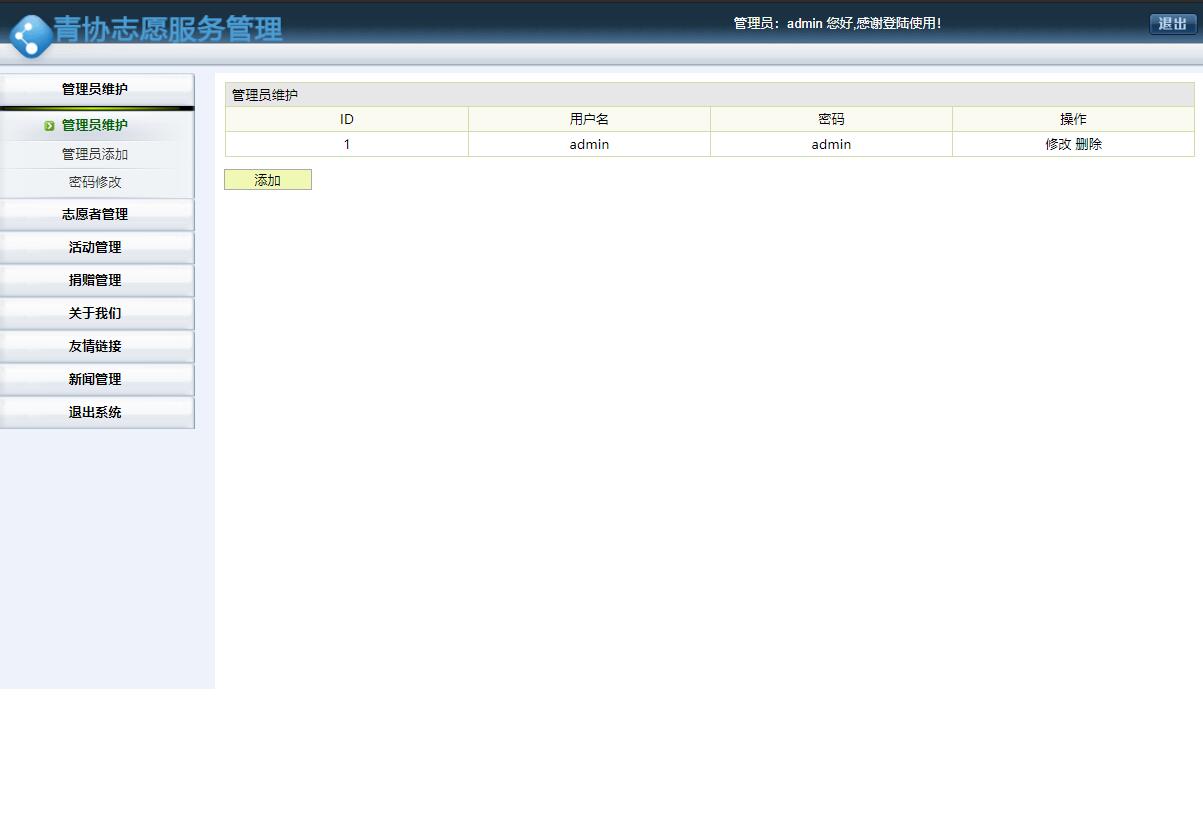This screenshot has height=839, width=1203.
Task: Expand the 新闻管理 menu section
Action: click(x=97, y=379)
